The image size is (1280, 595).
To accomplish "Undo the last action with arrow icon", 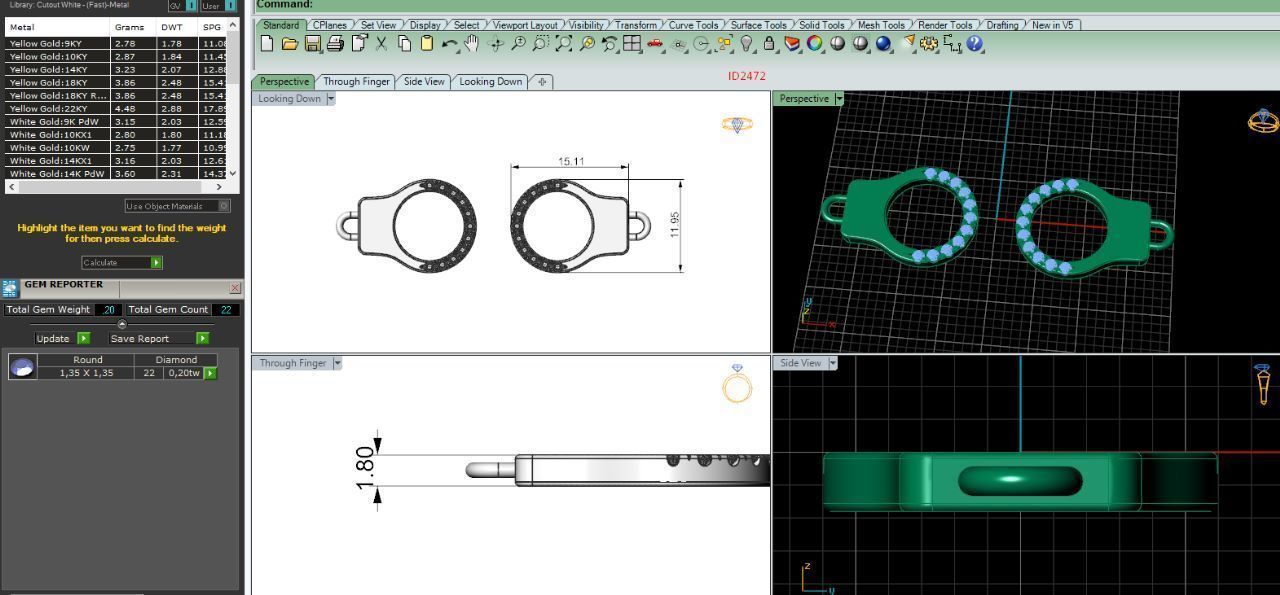I will pyautogui.click(x=449, y=44).
